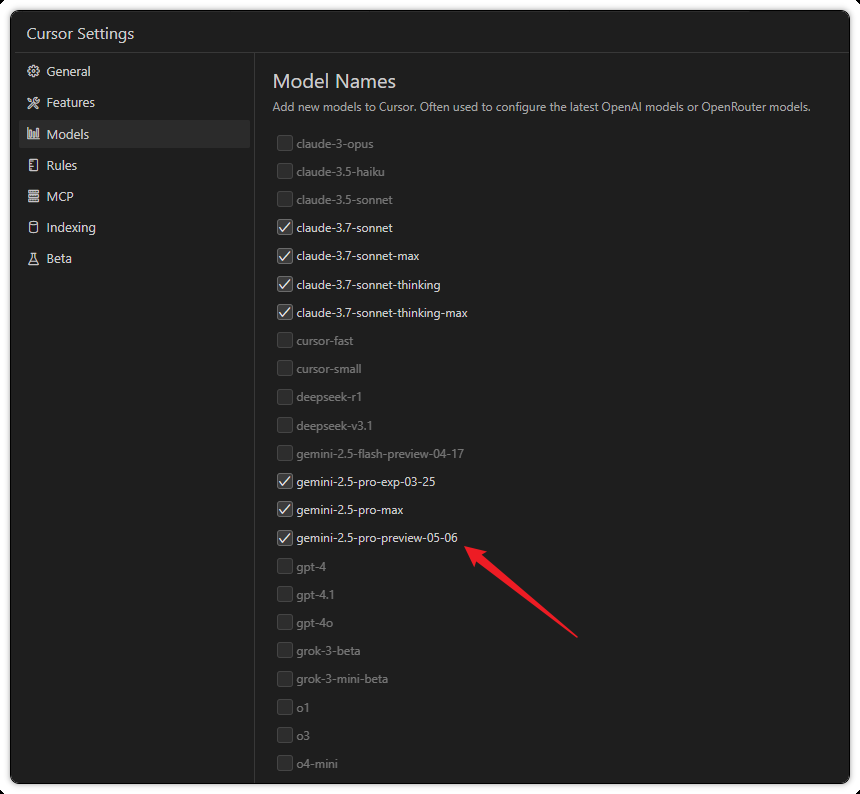Screen dimensions: 860x794
Task: Click the cursor-small label text
Action: coord(329,369)
